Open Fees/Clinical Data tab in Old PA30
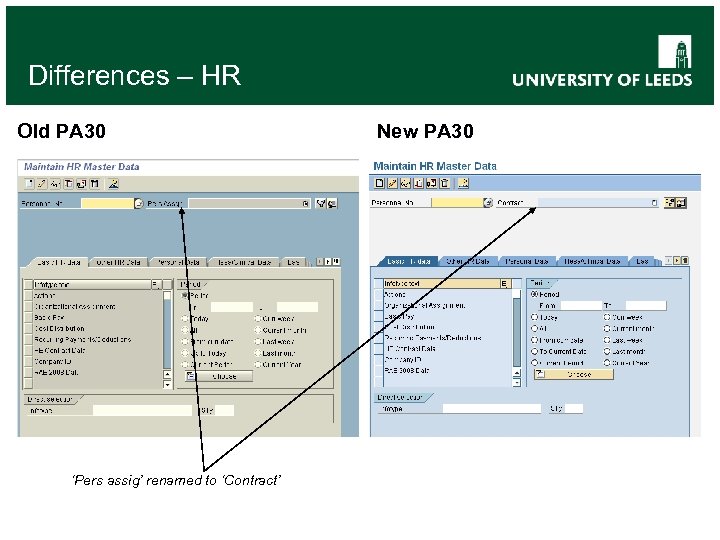Image resolution: width=720 pixels, height=540 pixels. tap(243, 262)
